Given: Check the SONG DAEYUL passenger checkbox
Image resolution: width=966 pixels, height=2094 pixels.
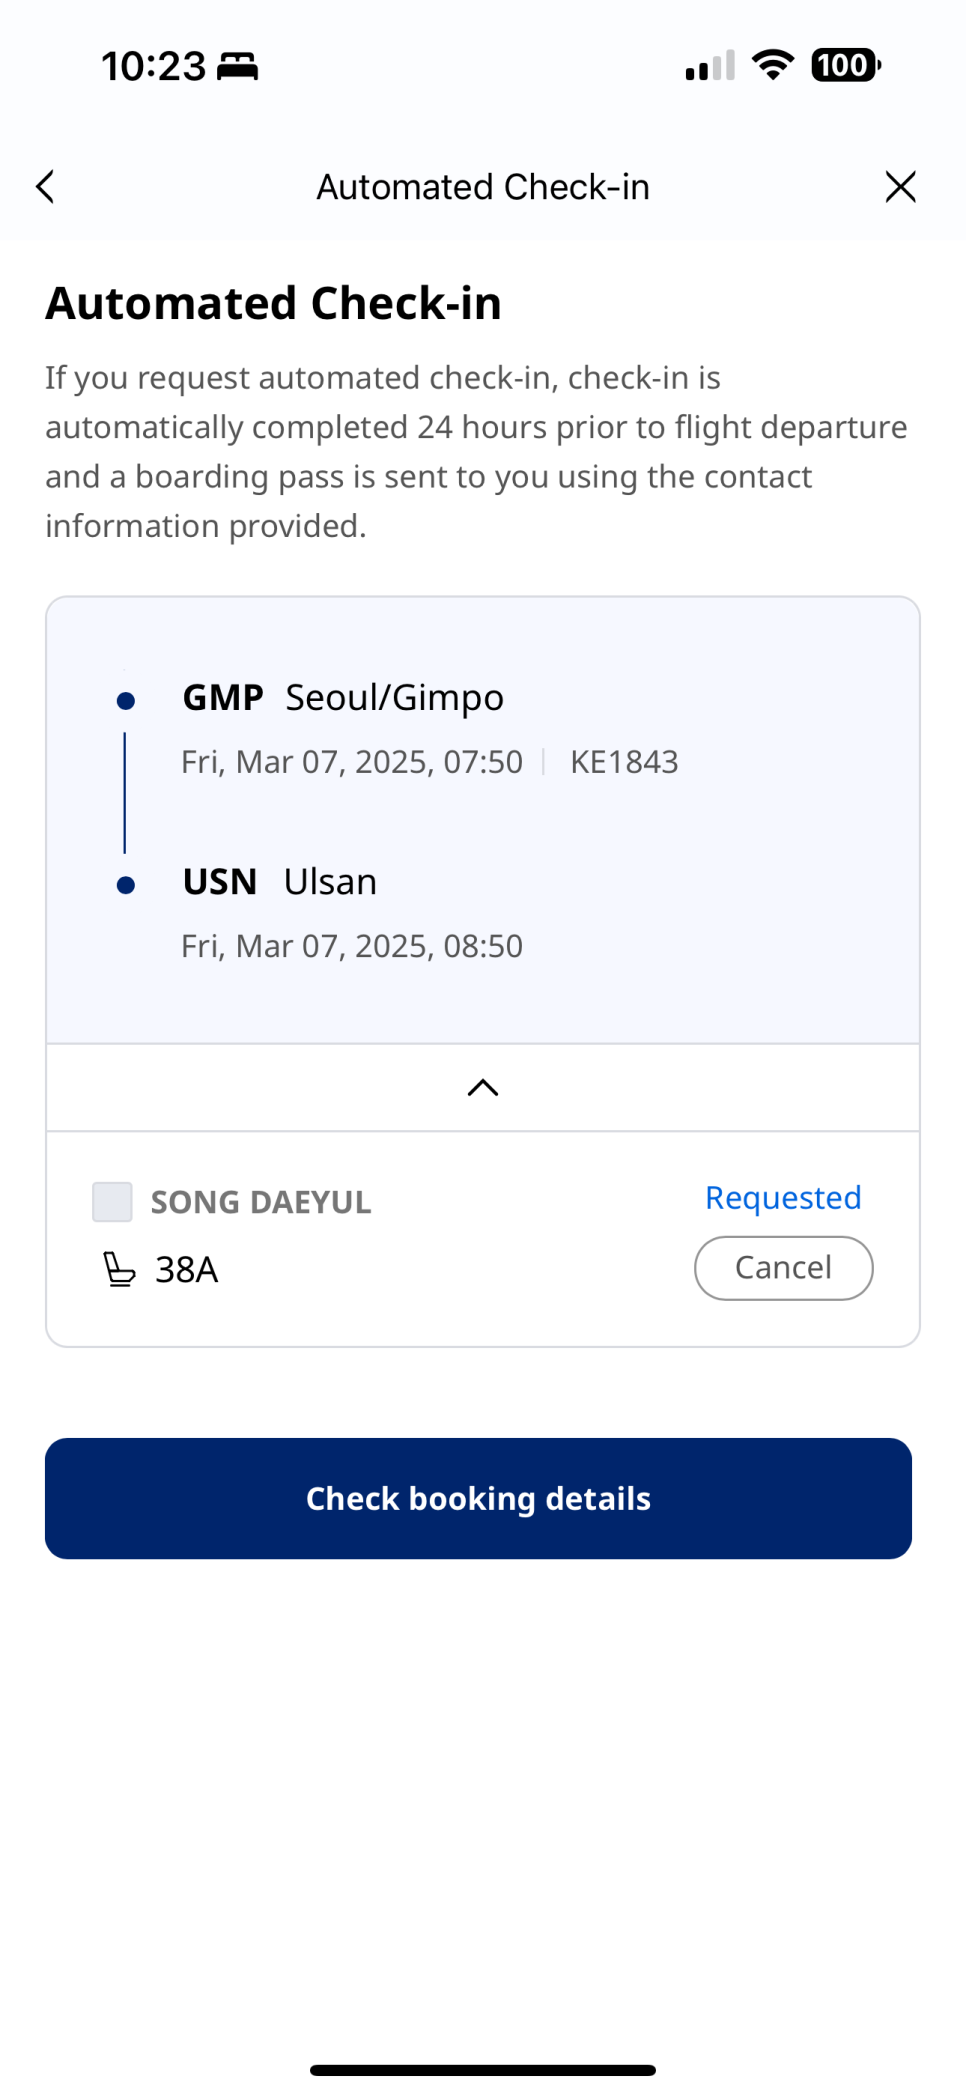Looking at the screenshot, I should coord(112,1202).
